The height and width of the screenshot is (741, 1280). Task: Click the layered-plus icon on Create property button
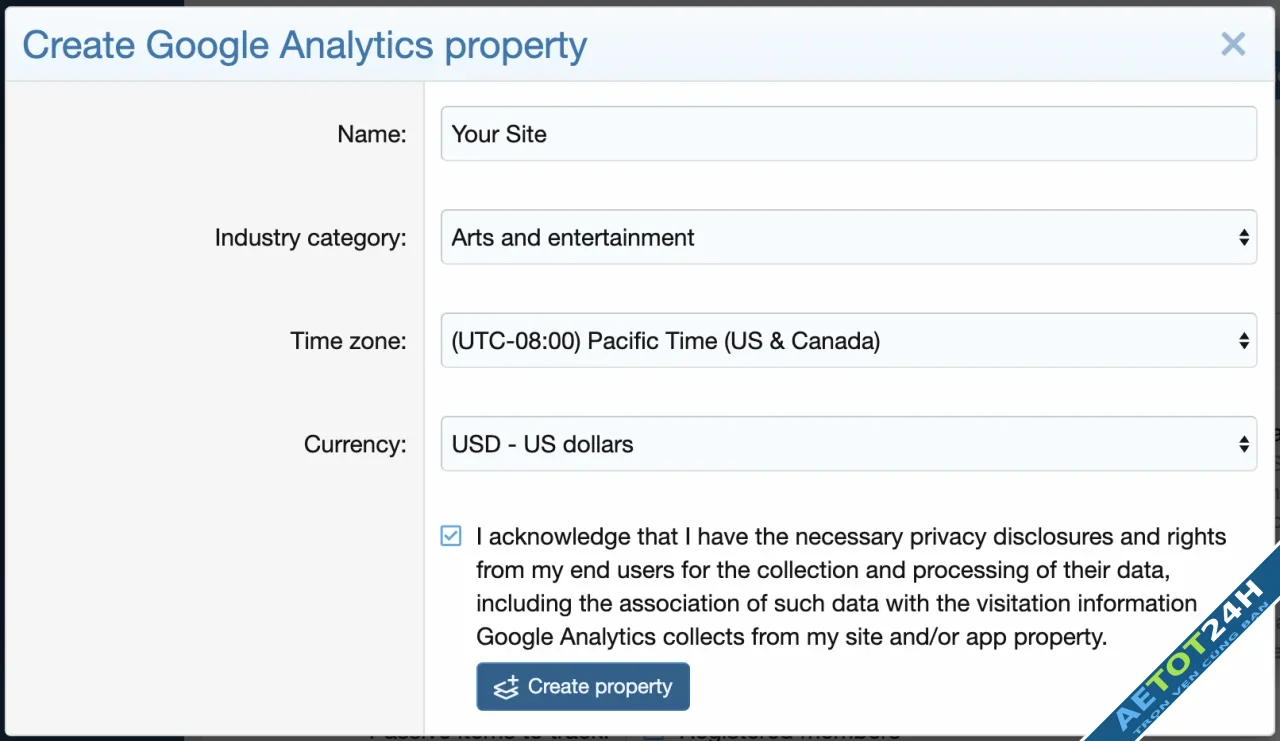pos(504,687)
